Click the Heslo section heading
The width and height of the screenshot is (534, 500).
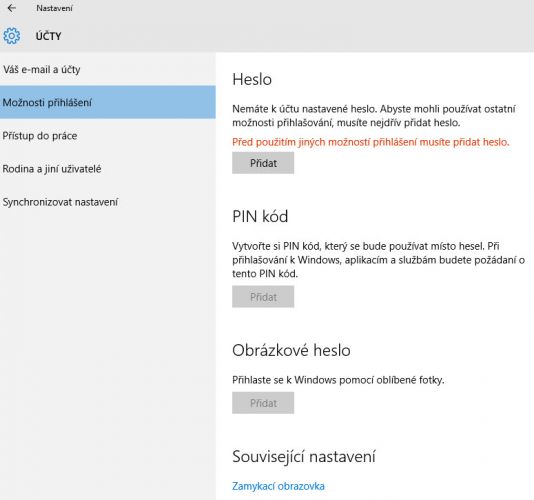[x=252, y=79]
